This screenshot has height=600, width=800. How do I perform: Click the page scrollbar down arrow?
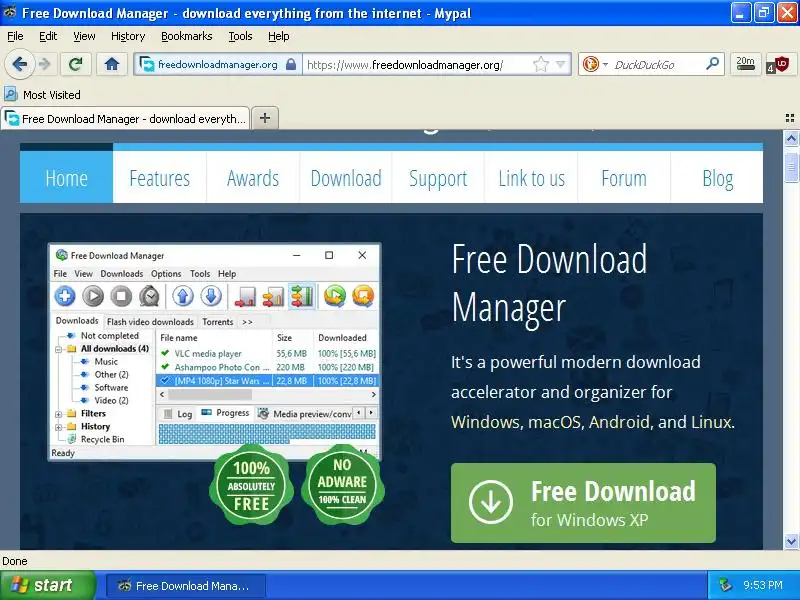tap(791, 541)
